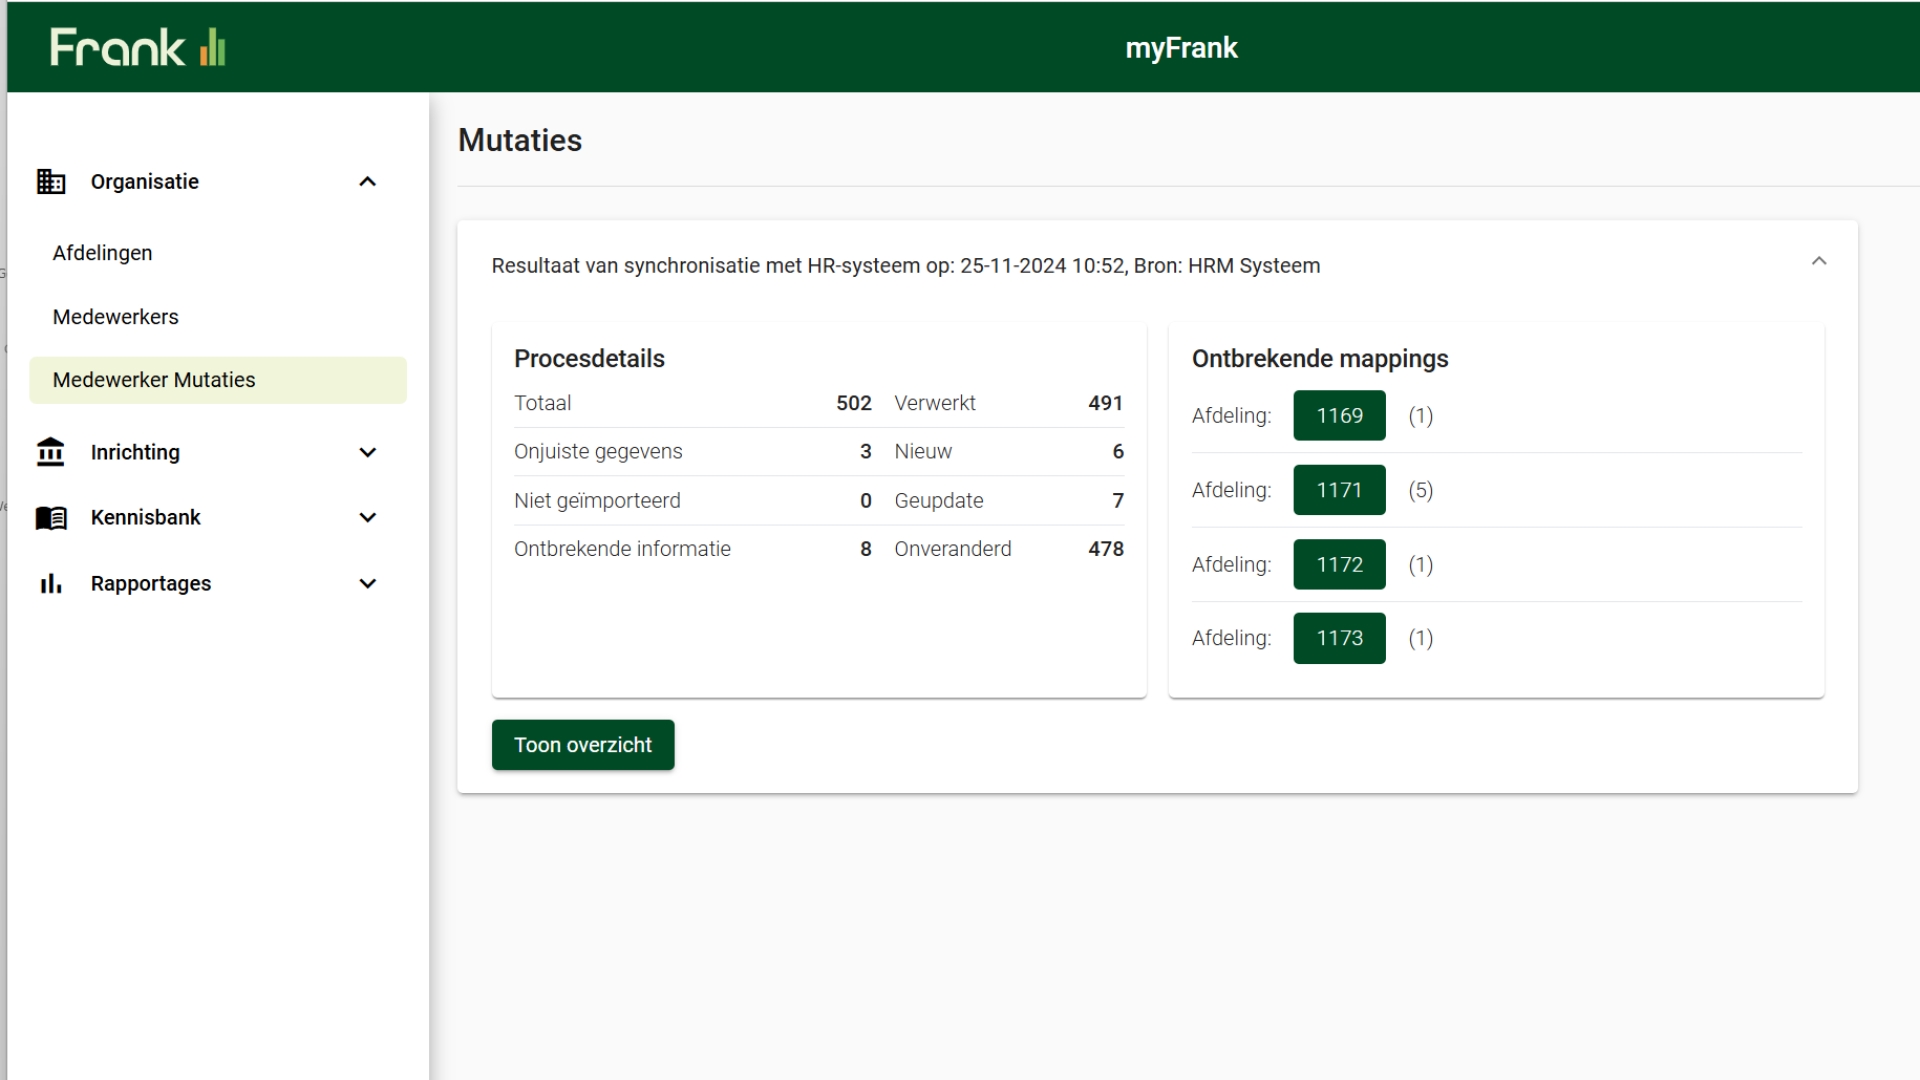Click the Totaal value 502
This screenshot has width=1920, height=1080.
tap(854, 403)
